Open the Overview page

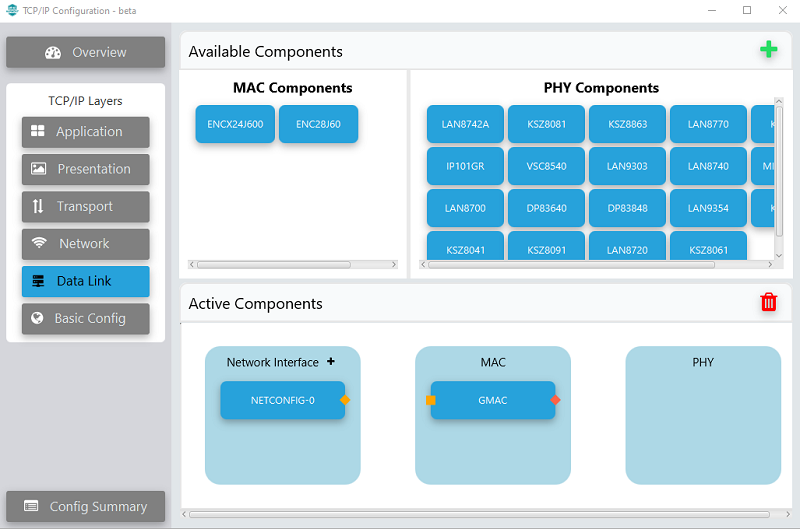click(86, 52)
